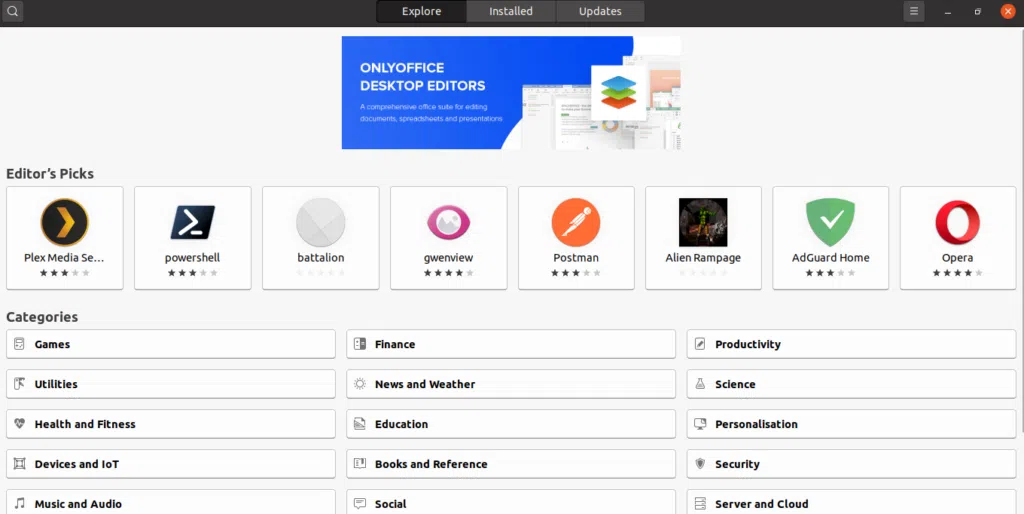Click the Opera label text
Viewport: 1024px width, 514px height.
(957, 258)
